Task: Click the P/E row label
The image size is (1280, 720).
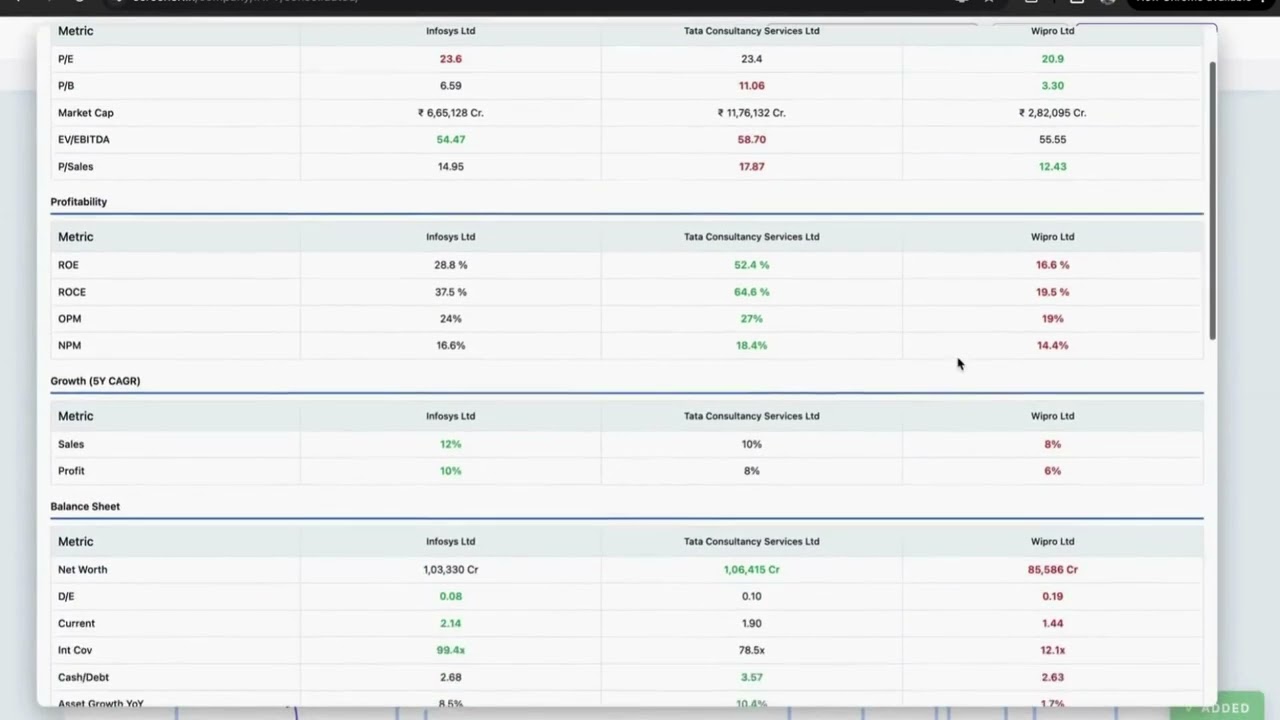Action: coord(66,59)
